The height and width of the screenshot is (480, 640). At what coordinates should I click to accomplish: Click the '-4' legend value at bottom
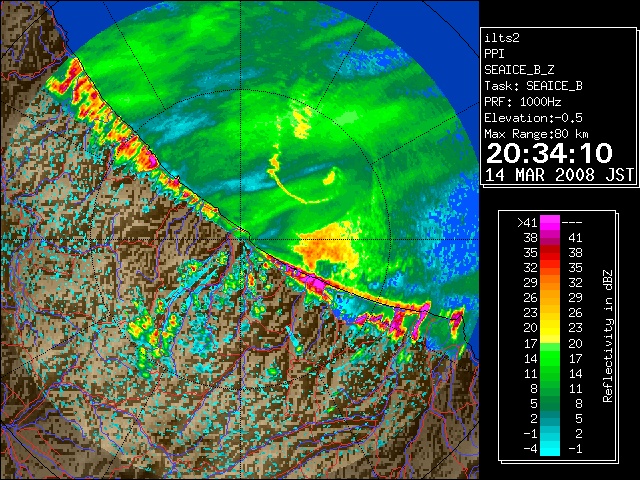530,449
